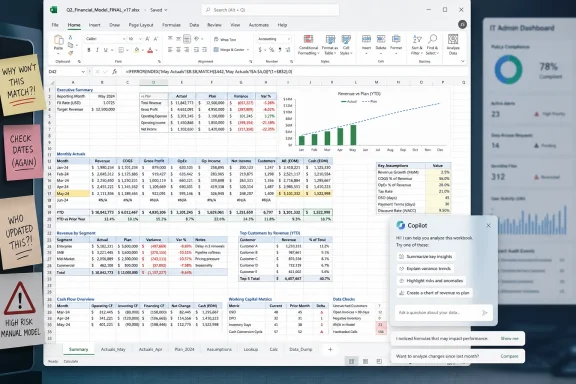Send the Copilot question with arrow icon
The width and height of the screenshot is (576, 384).
point(485,313)
